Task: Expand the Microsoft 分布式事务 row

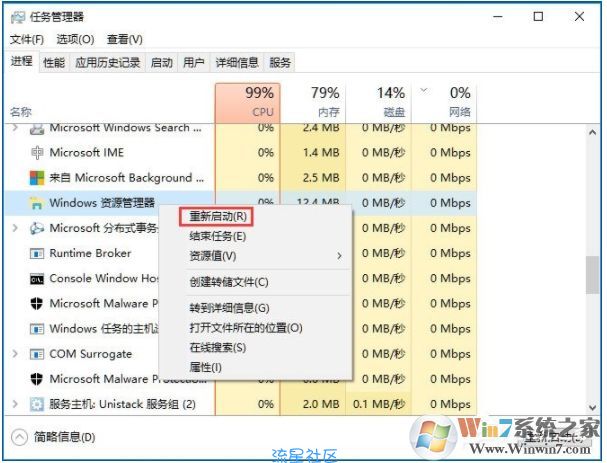Action: point(15,228)
